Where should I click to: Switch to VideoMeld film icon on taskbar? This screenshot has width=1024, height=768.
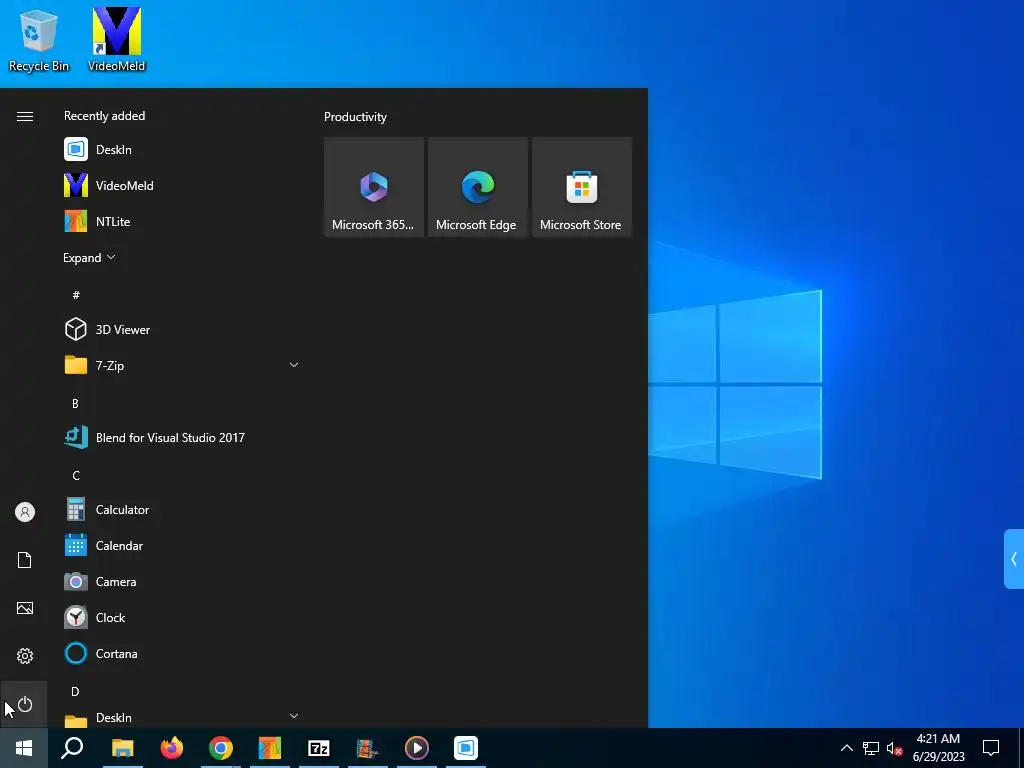tap(368, 748)
